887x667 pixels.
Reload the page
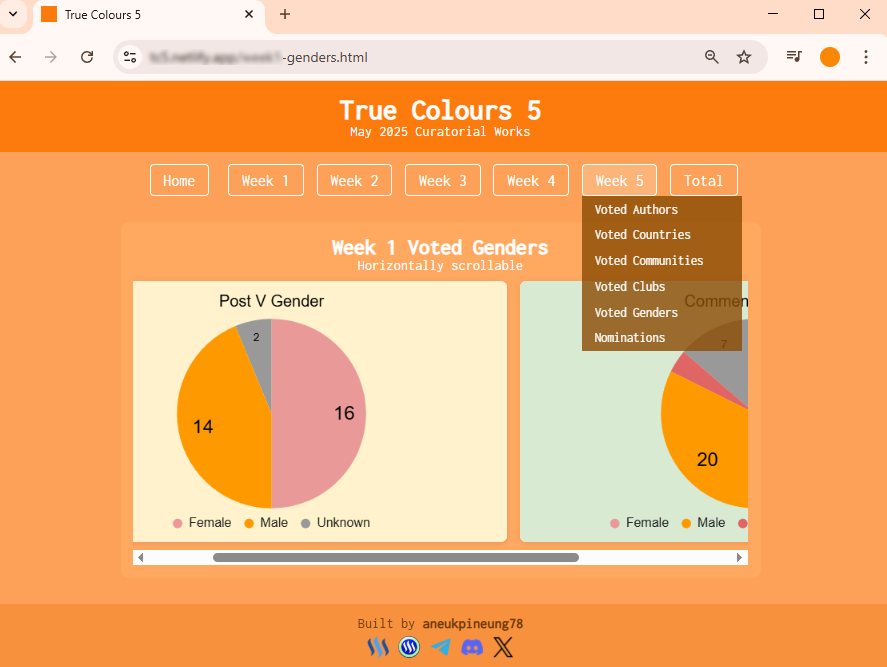point(87,57)
